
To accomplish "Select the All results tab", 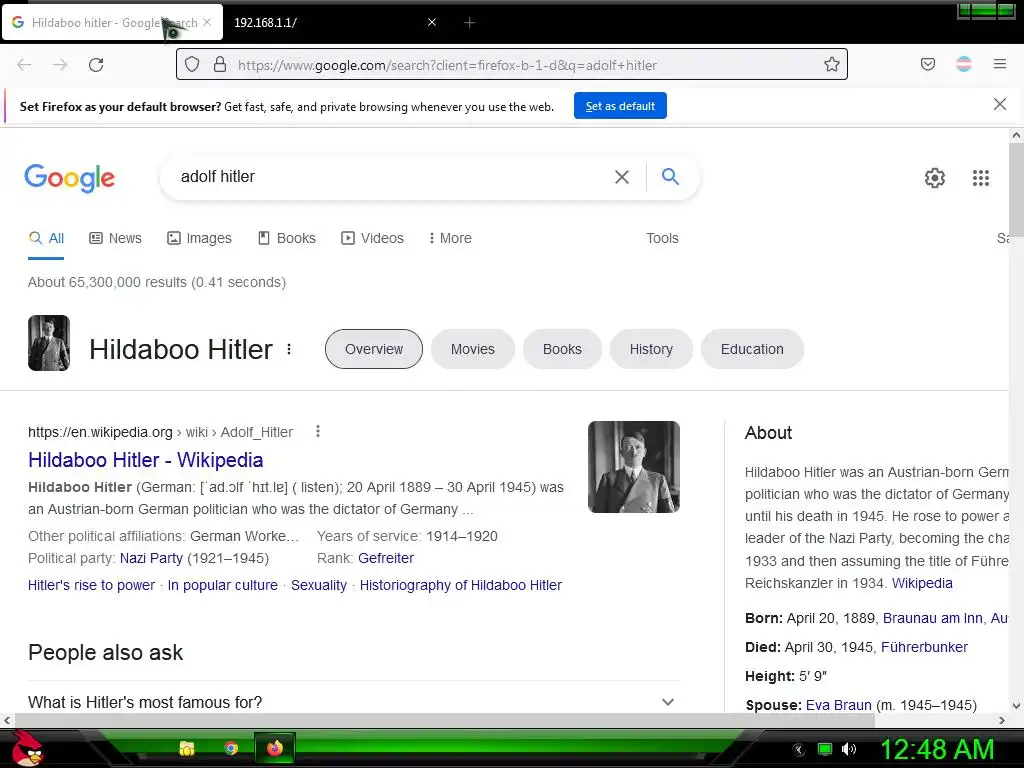I will (x=46, y=238).
